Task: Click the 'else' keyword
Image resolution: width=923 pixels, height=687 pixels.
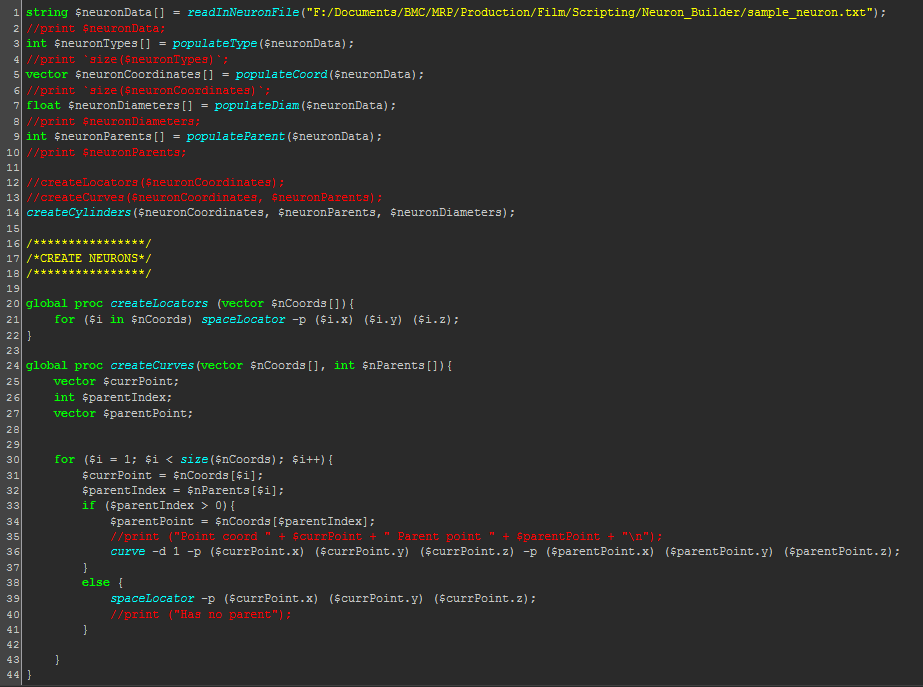Action: [95, 583]
